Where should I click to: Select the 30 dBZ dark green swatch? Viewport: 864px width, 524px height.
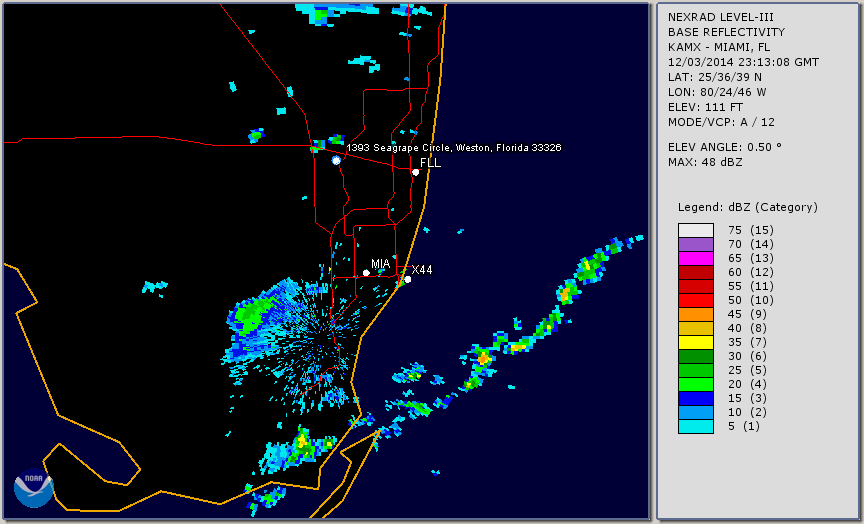pos(696,356)
